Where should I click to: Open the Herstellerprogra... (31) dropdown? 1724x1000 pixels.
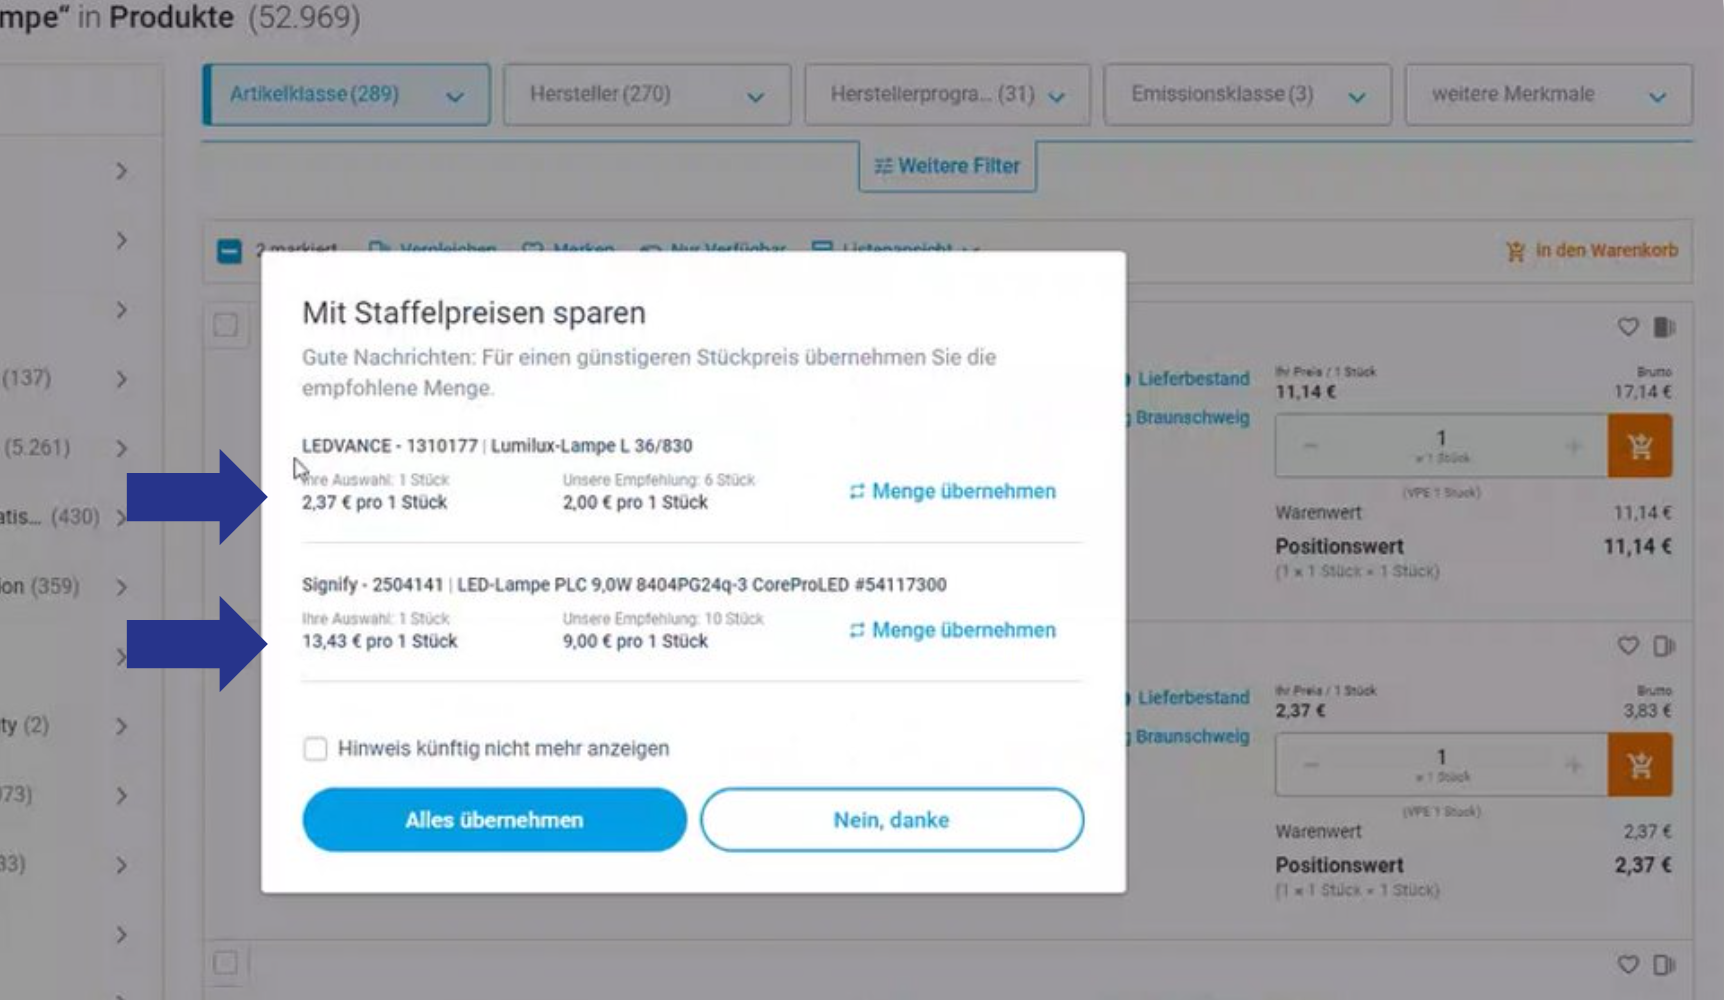click(947, 94)
